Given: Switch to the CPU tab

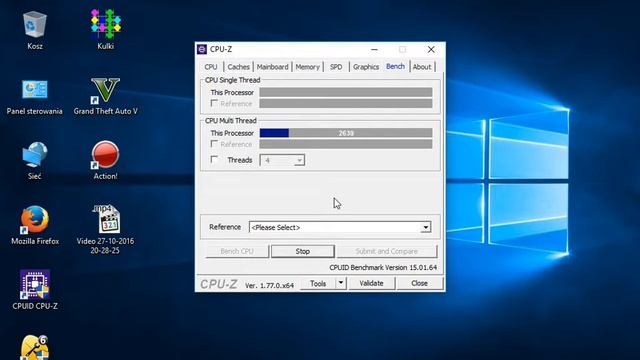Looking at the screenshot, I should (x=211, y=67).
